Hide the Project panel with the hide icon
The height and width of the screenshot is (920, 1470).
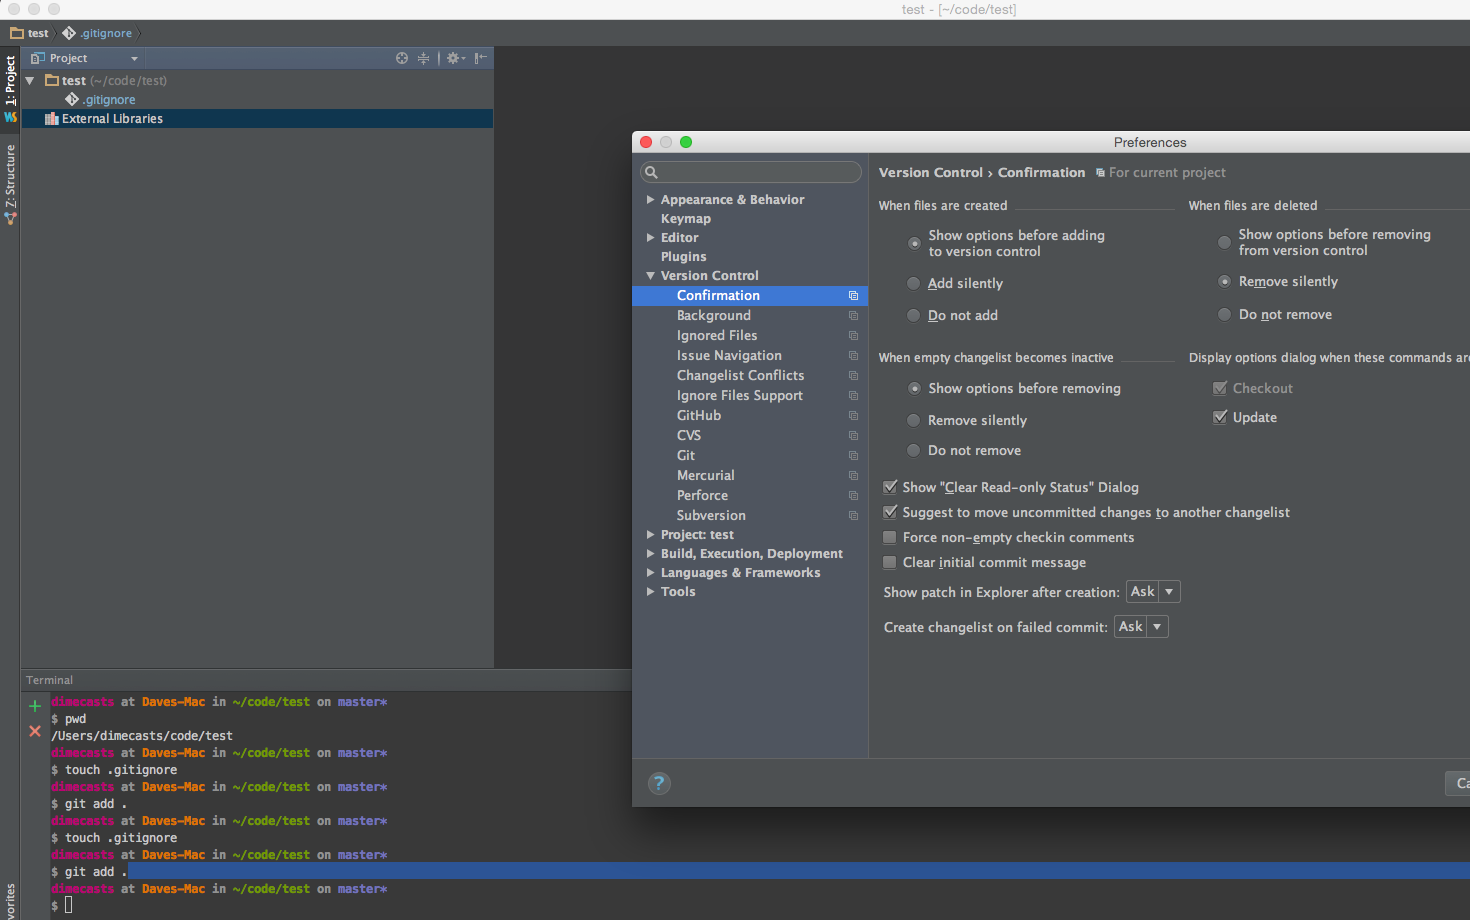point(481,58)
